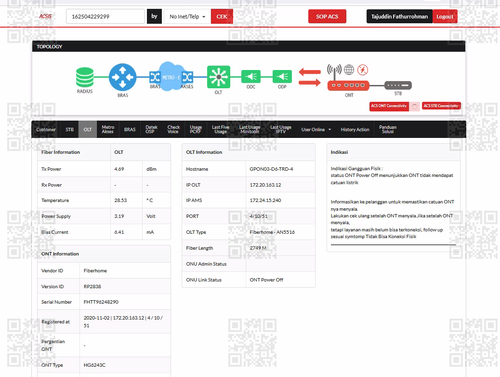500x377 pixels.
Task: Click the red bidirectional arrows icon
Action: coord(310,77)
